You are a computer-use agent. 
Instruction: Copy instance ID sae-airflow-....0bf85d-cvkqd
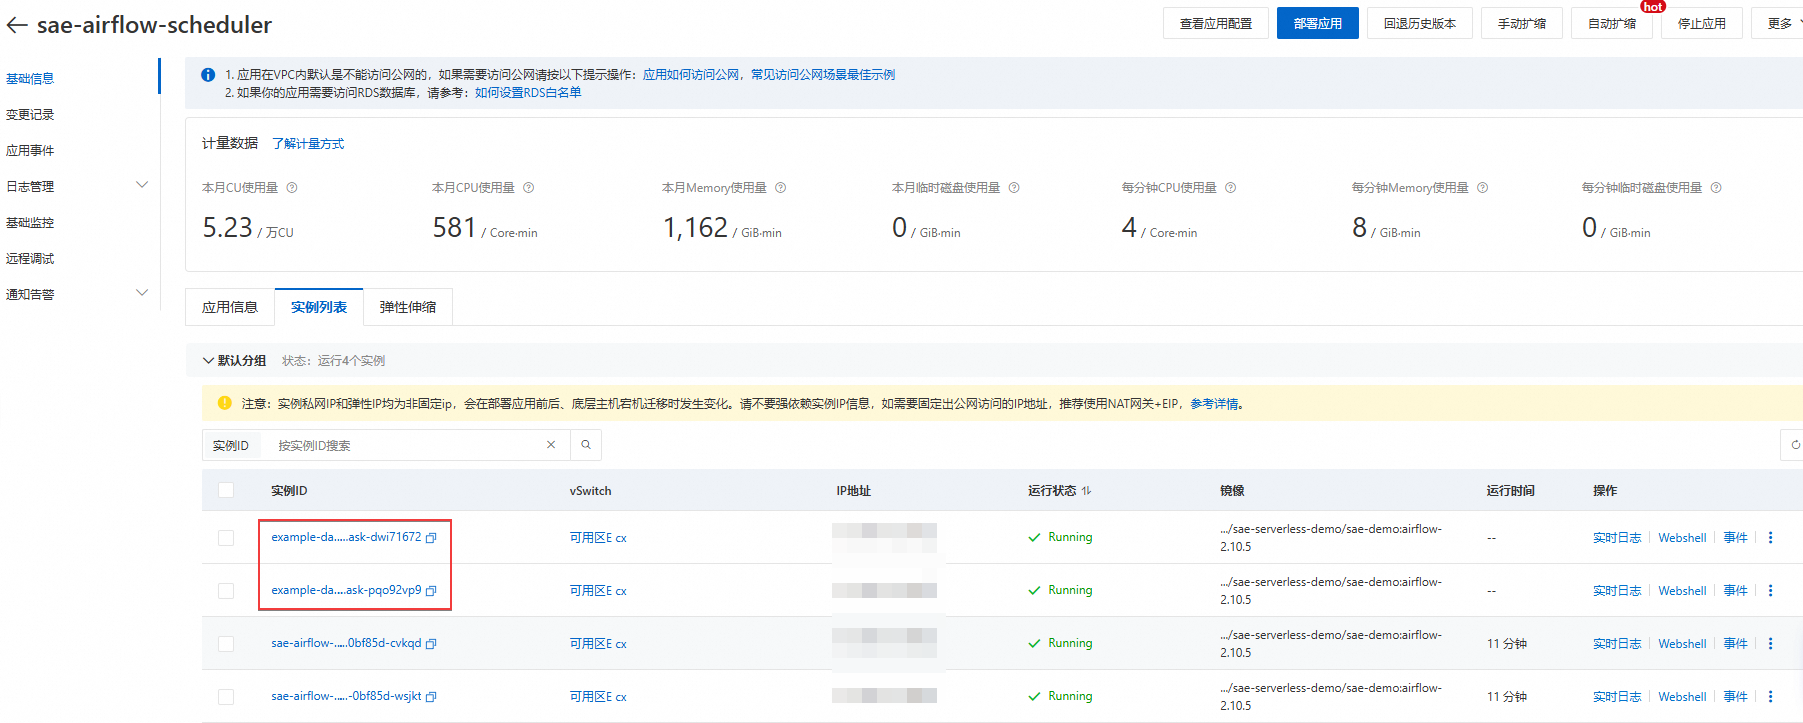click(432, 644)
